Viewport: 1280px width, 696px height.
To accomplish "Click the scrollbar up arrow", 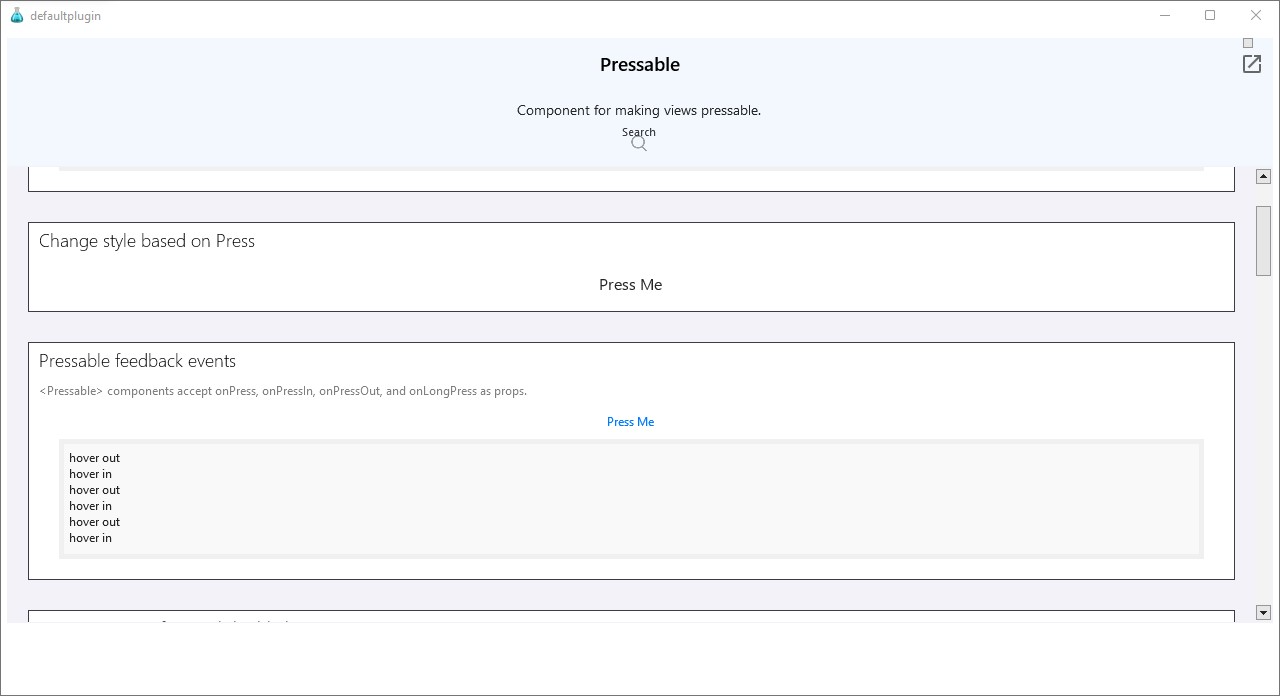I will click(x=1263, y=176).
